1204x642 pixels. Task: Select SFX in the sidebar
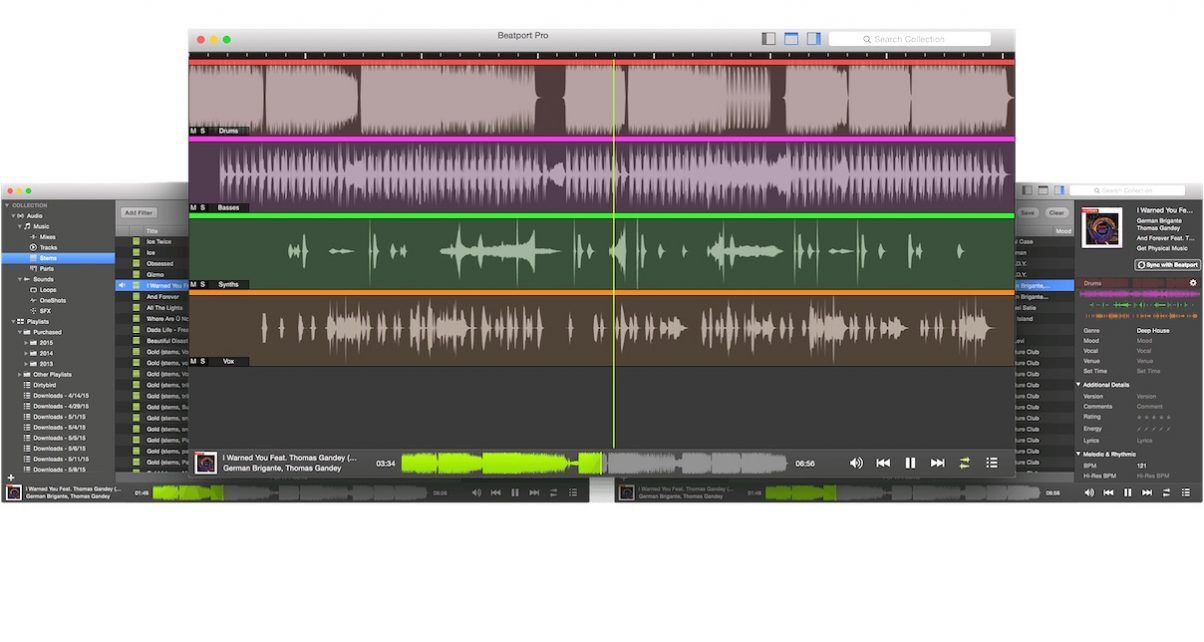point(45,311)
